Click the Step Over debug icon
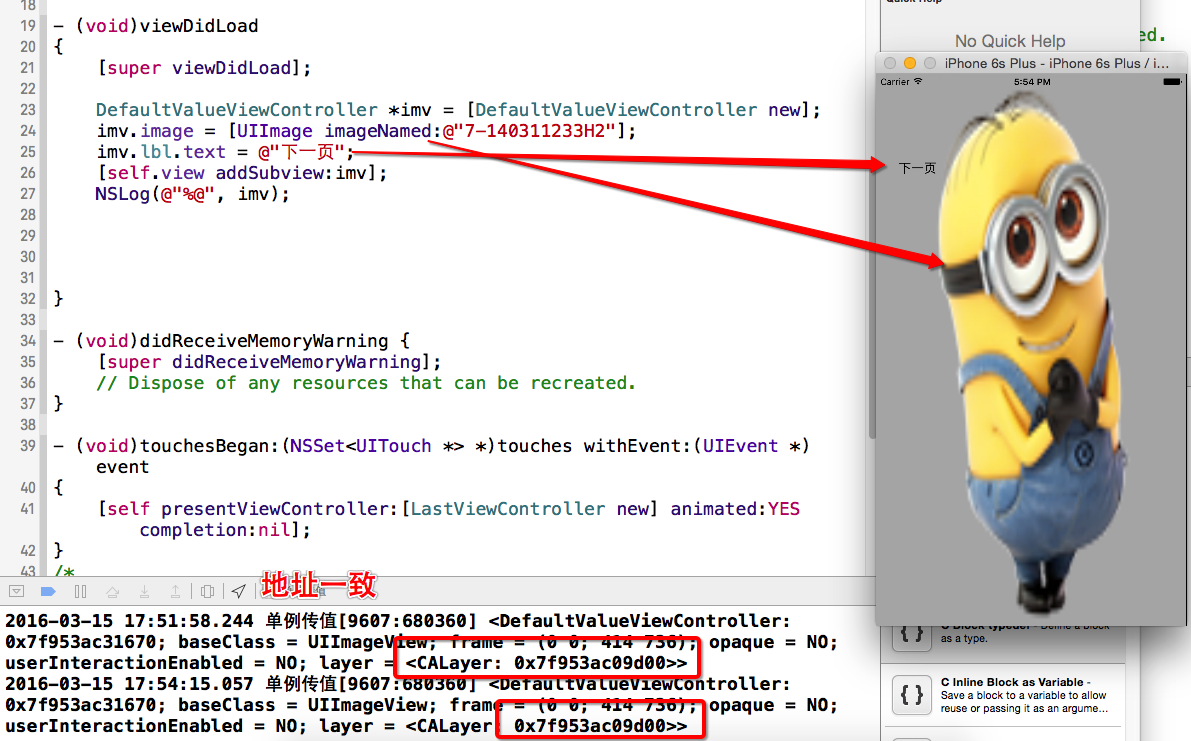 (x=112, y=591)
